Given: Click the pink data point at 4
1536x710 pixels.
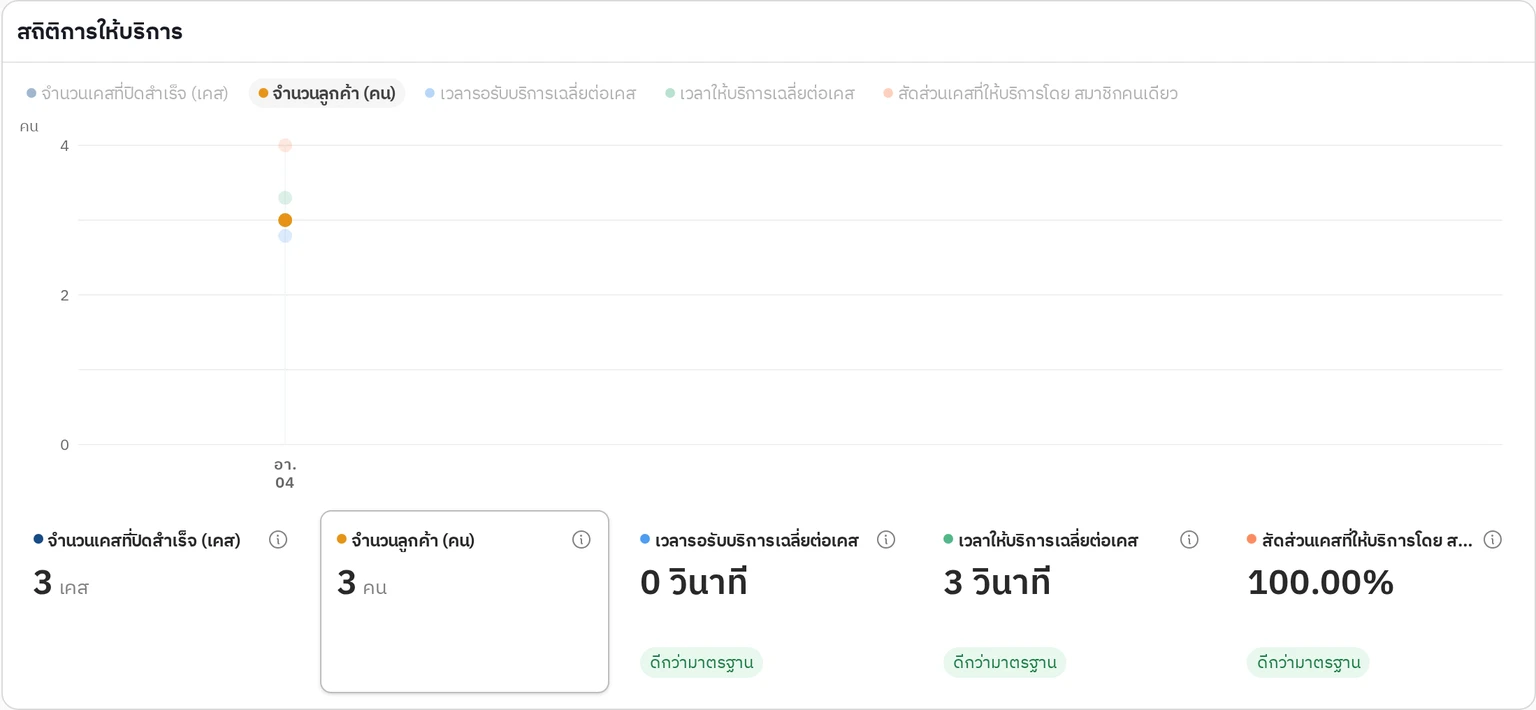Looking at the screenshot, I should [x=285, y=145].
